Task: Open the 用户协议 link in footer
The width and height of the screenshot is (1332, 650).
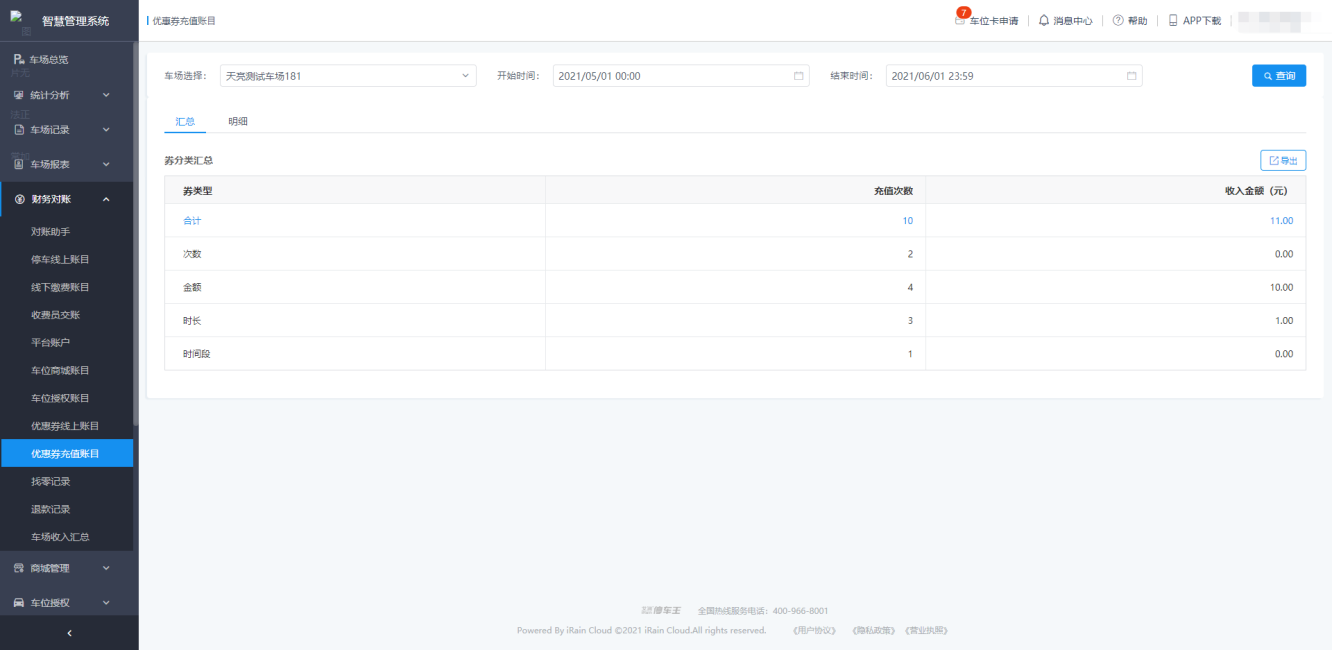Action: click(813, 630)
